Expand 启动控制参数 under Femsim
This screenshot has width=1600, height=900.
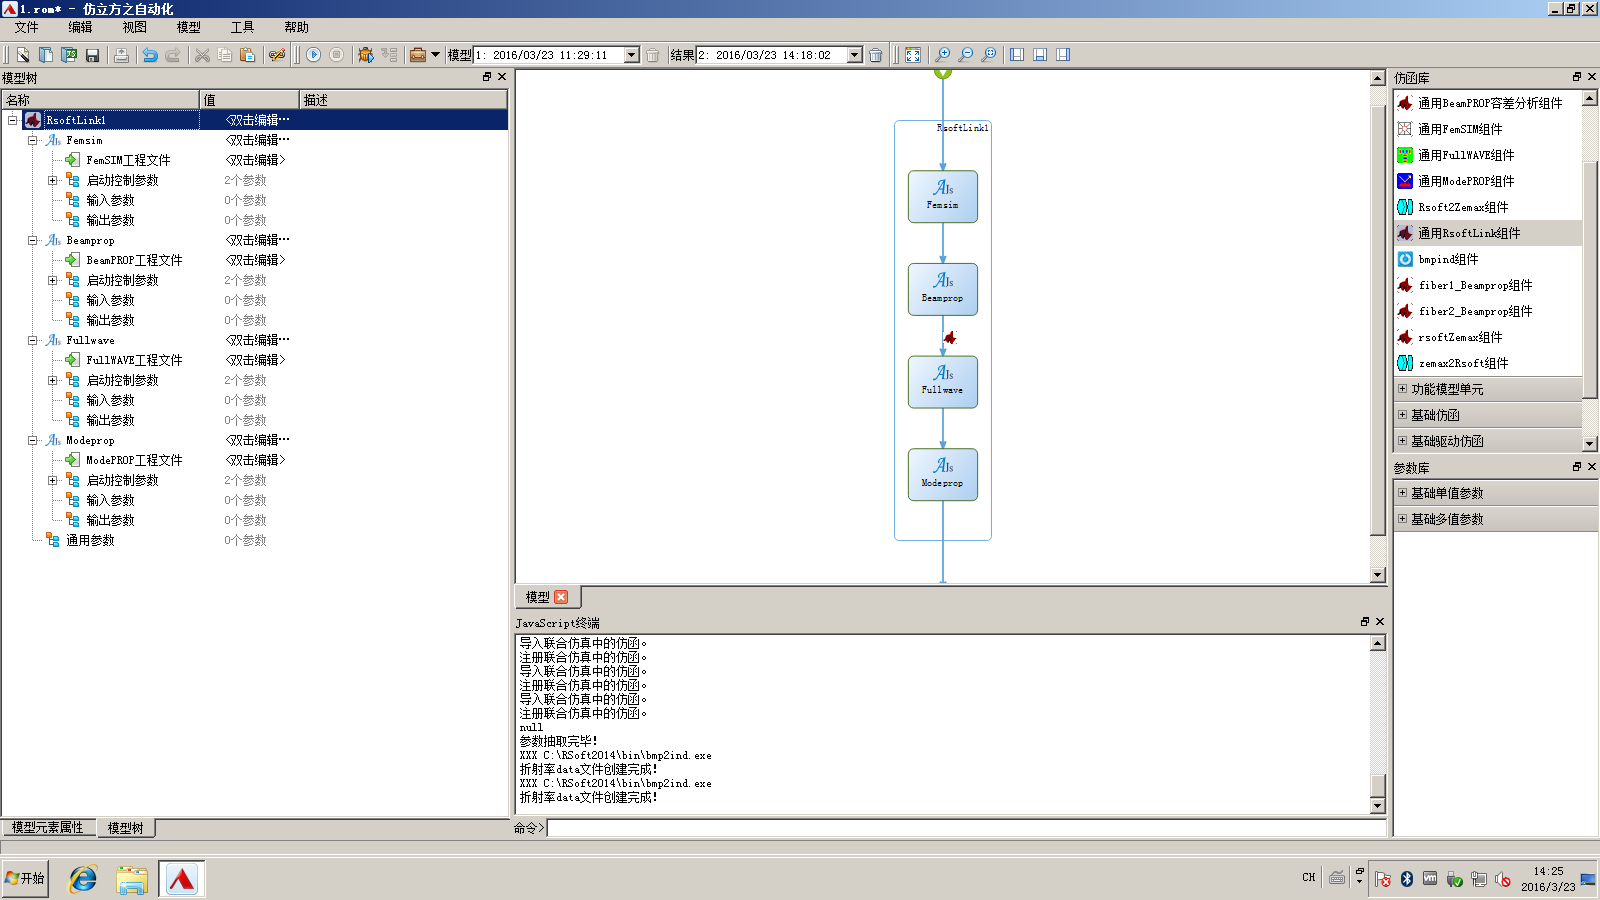pyautogui.click(x=53, y=180)
